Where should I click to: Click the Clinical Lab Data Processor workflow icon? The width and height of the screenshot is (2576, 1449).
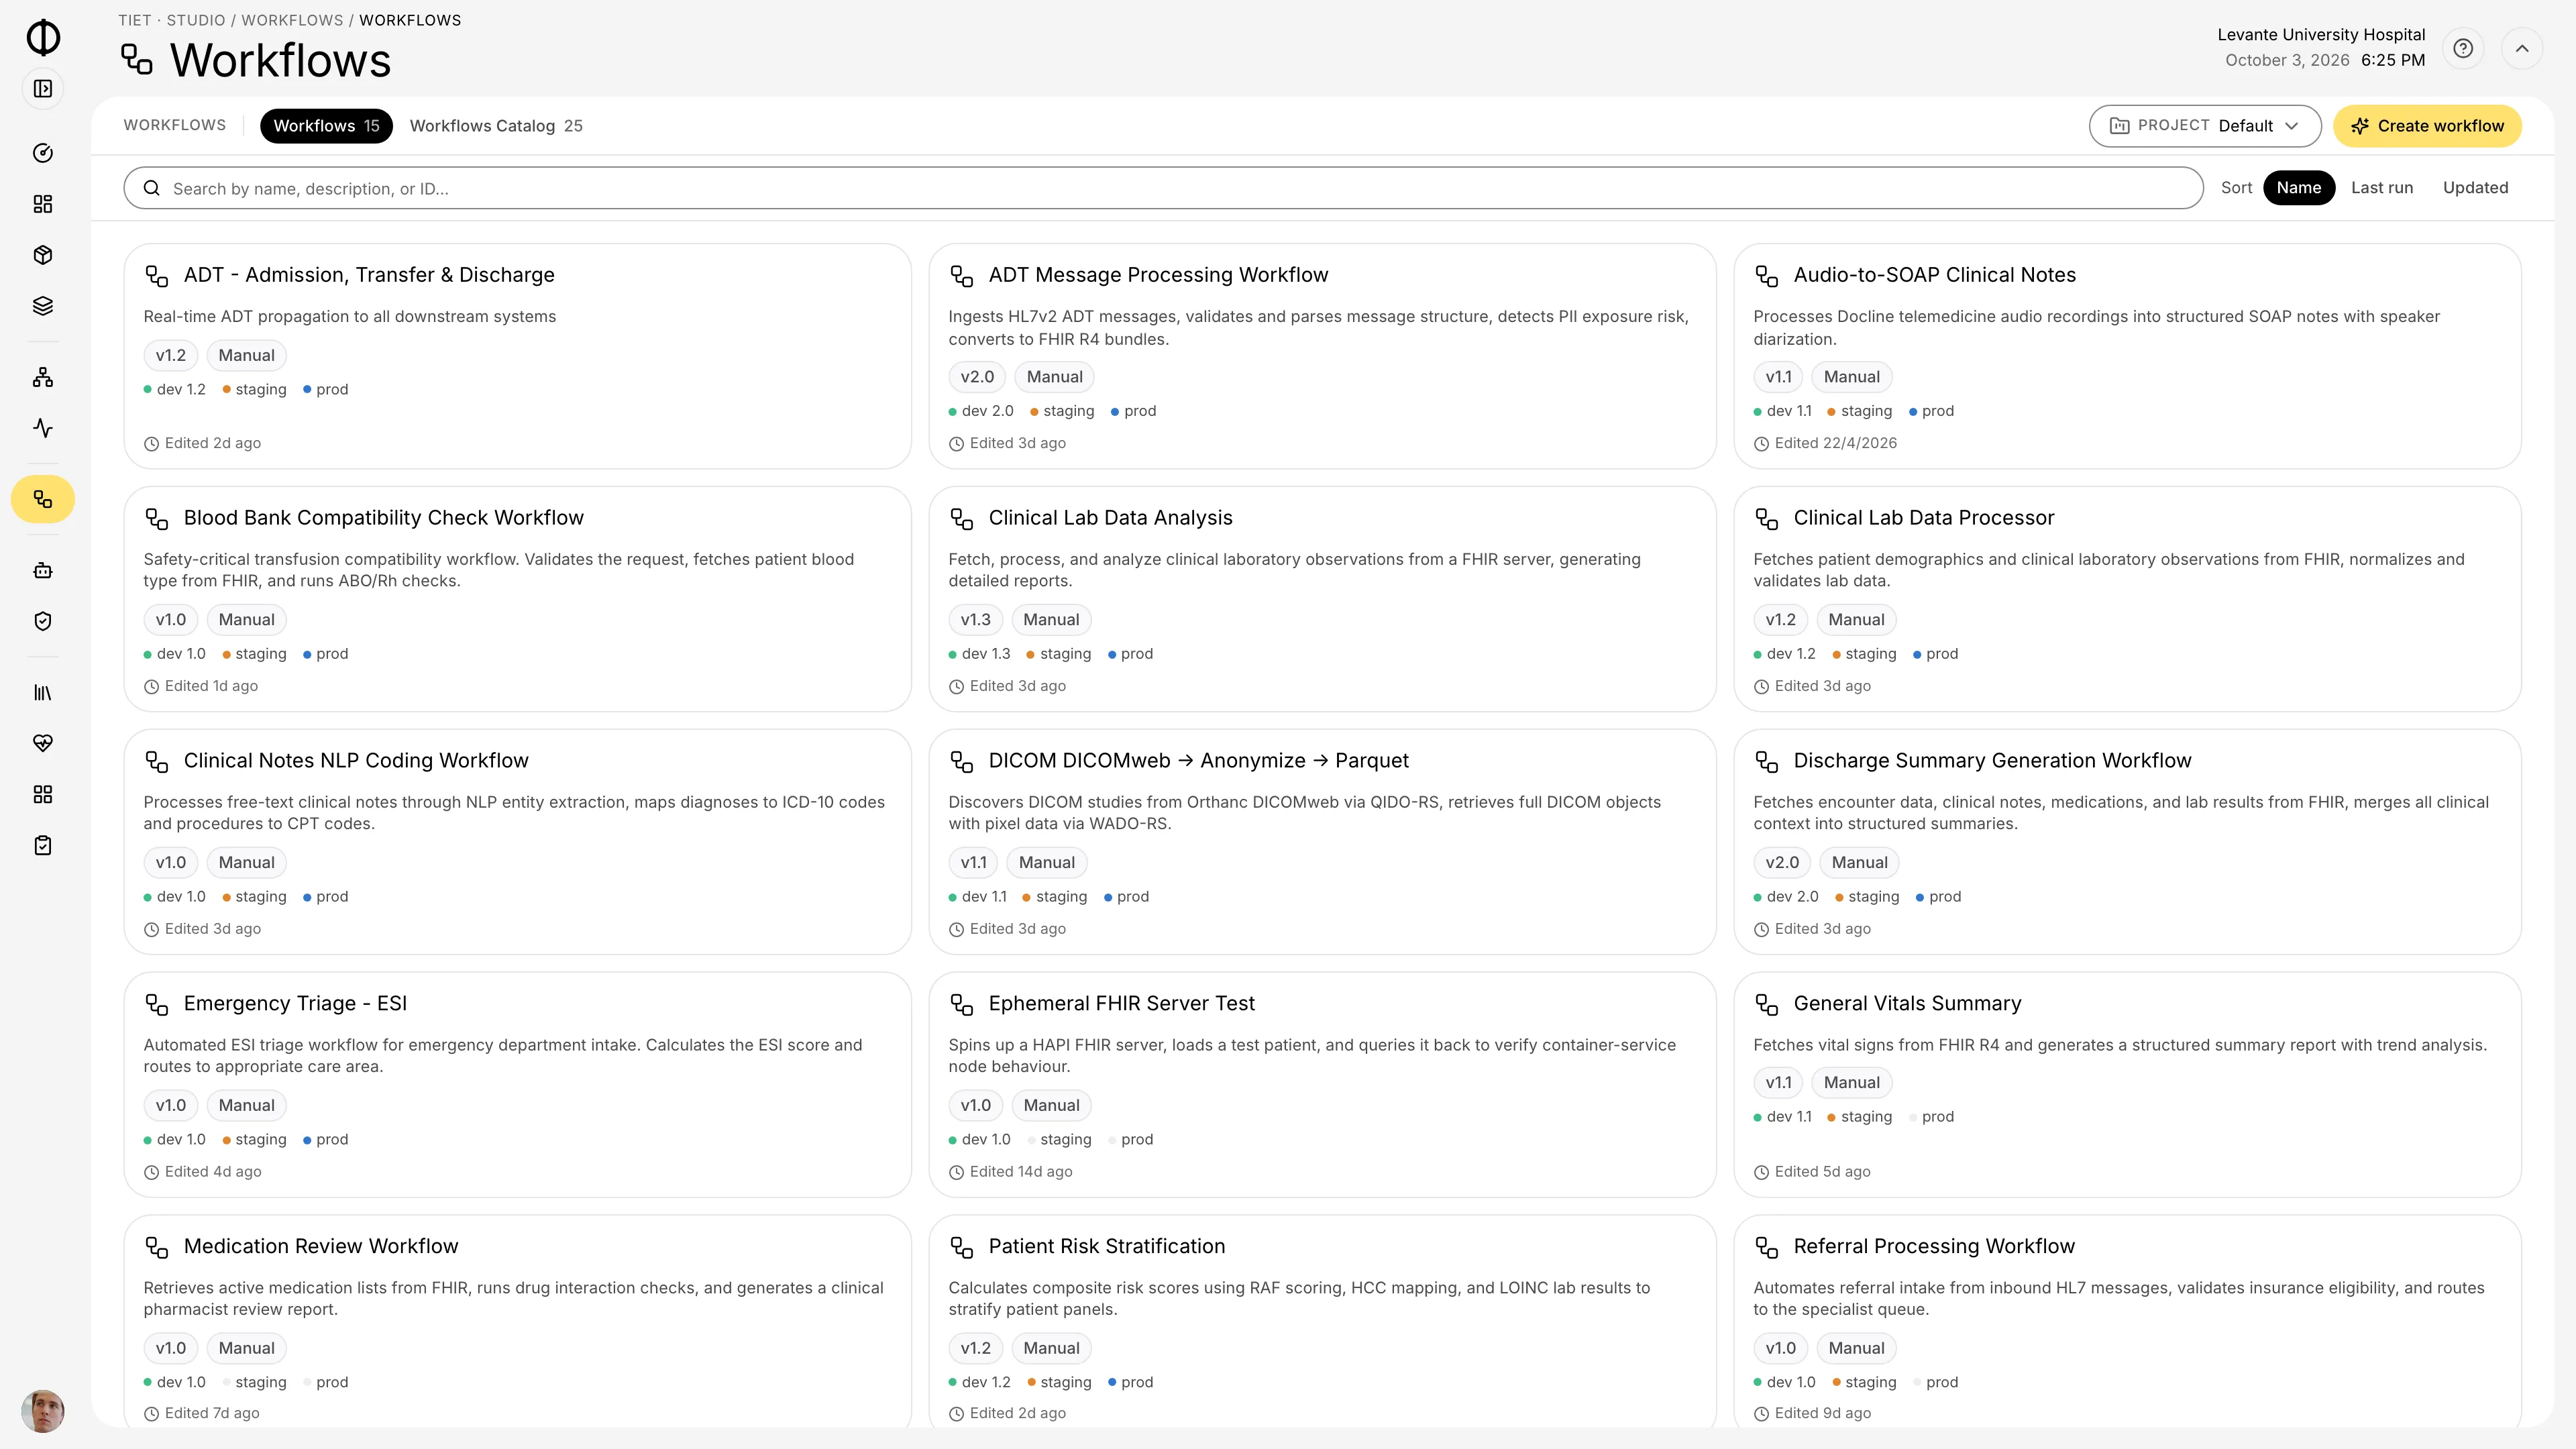coord(1767,518)
